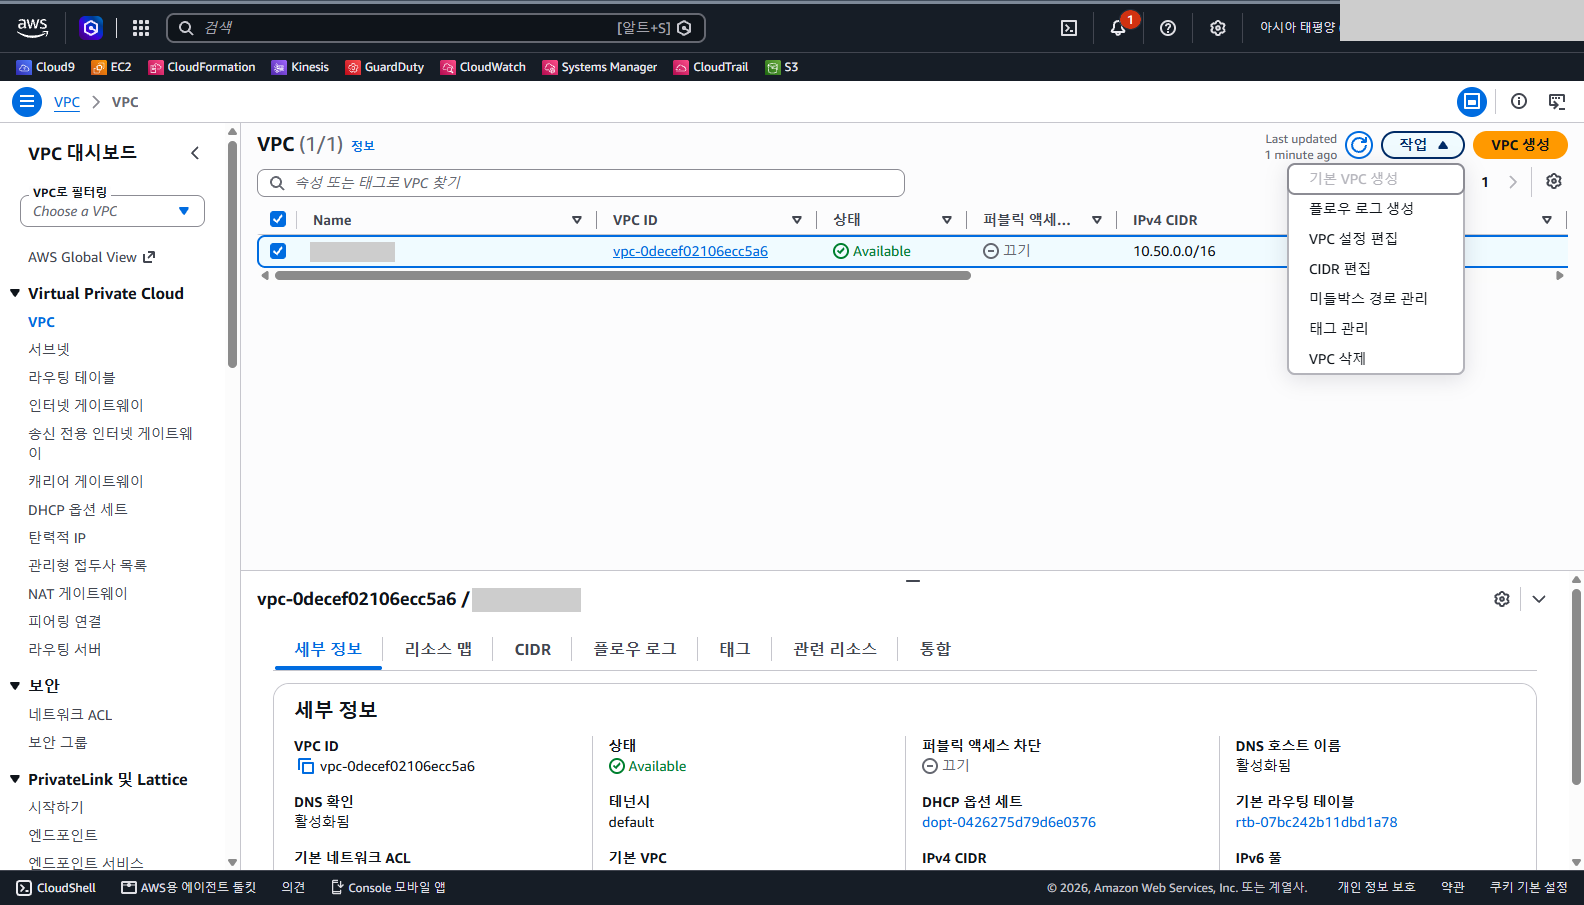Viewport: 1584px width, 905px height.
Task: Open rtb-07bc242b11dbd1a78 route table link
Action: (x=1316, y=822)
